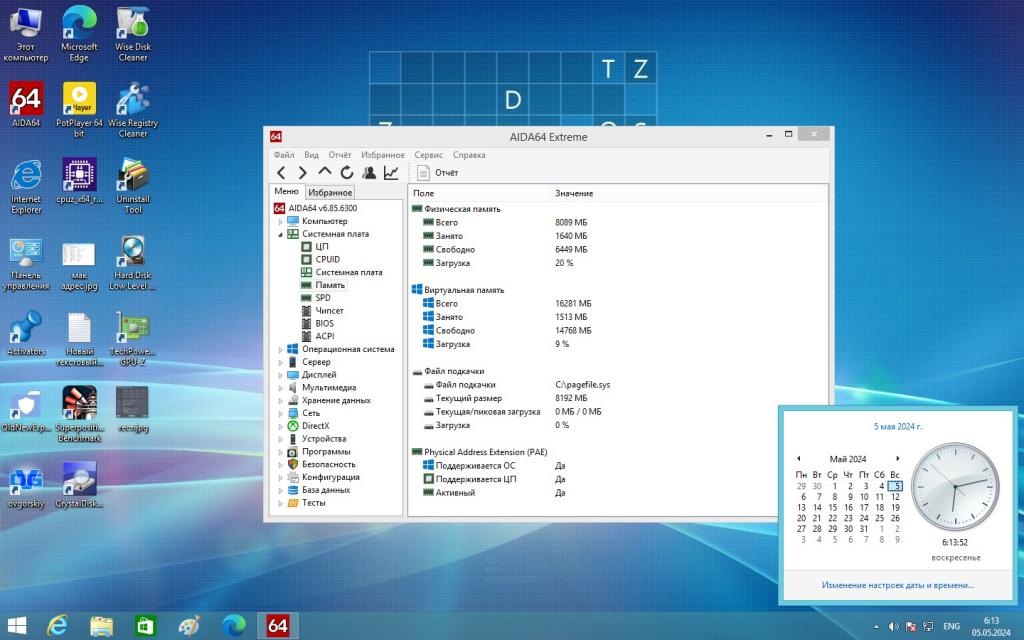Open Wise Disk Cleaner desktop shortcut
Image resolution: width=1024 pixels, height=640 pixels.
pos(133,34)
